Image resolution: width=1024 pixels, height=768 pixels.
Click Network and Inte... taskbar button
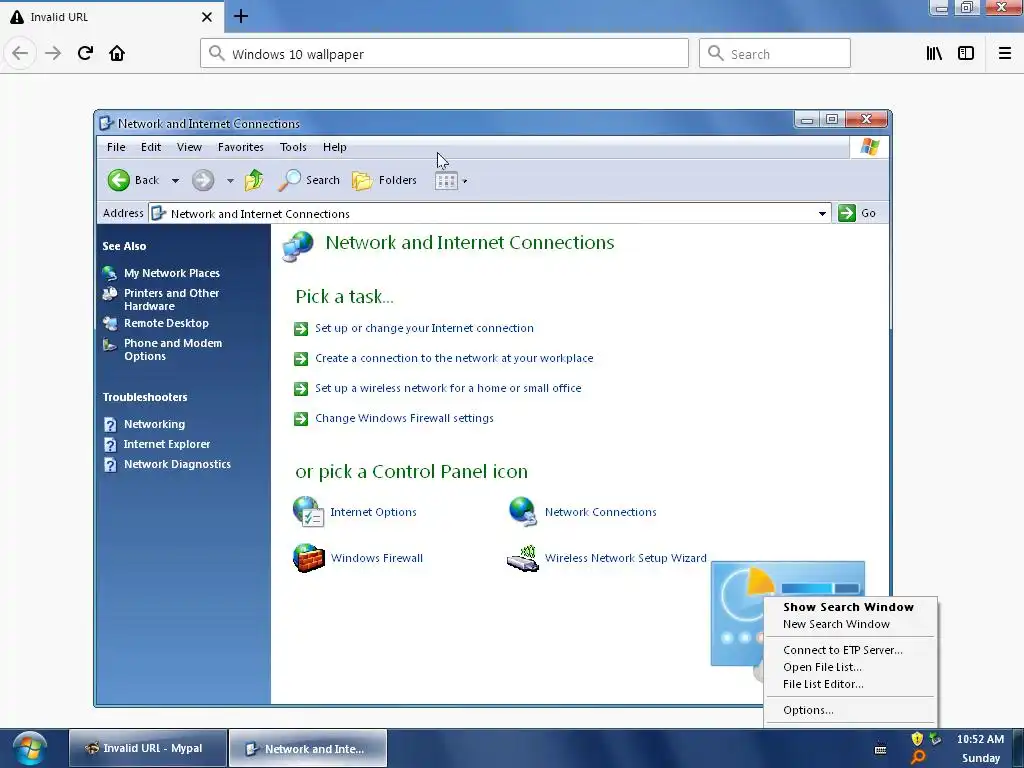(308, 748)
